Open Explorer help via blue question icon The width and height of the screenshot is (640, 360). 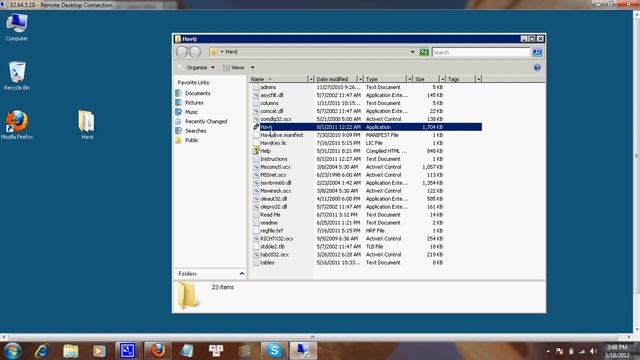(x=537, y=68)
